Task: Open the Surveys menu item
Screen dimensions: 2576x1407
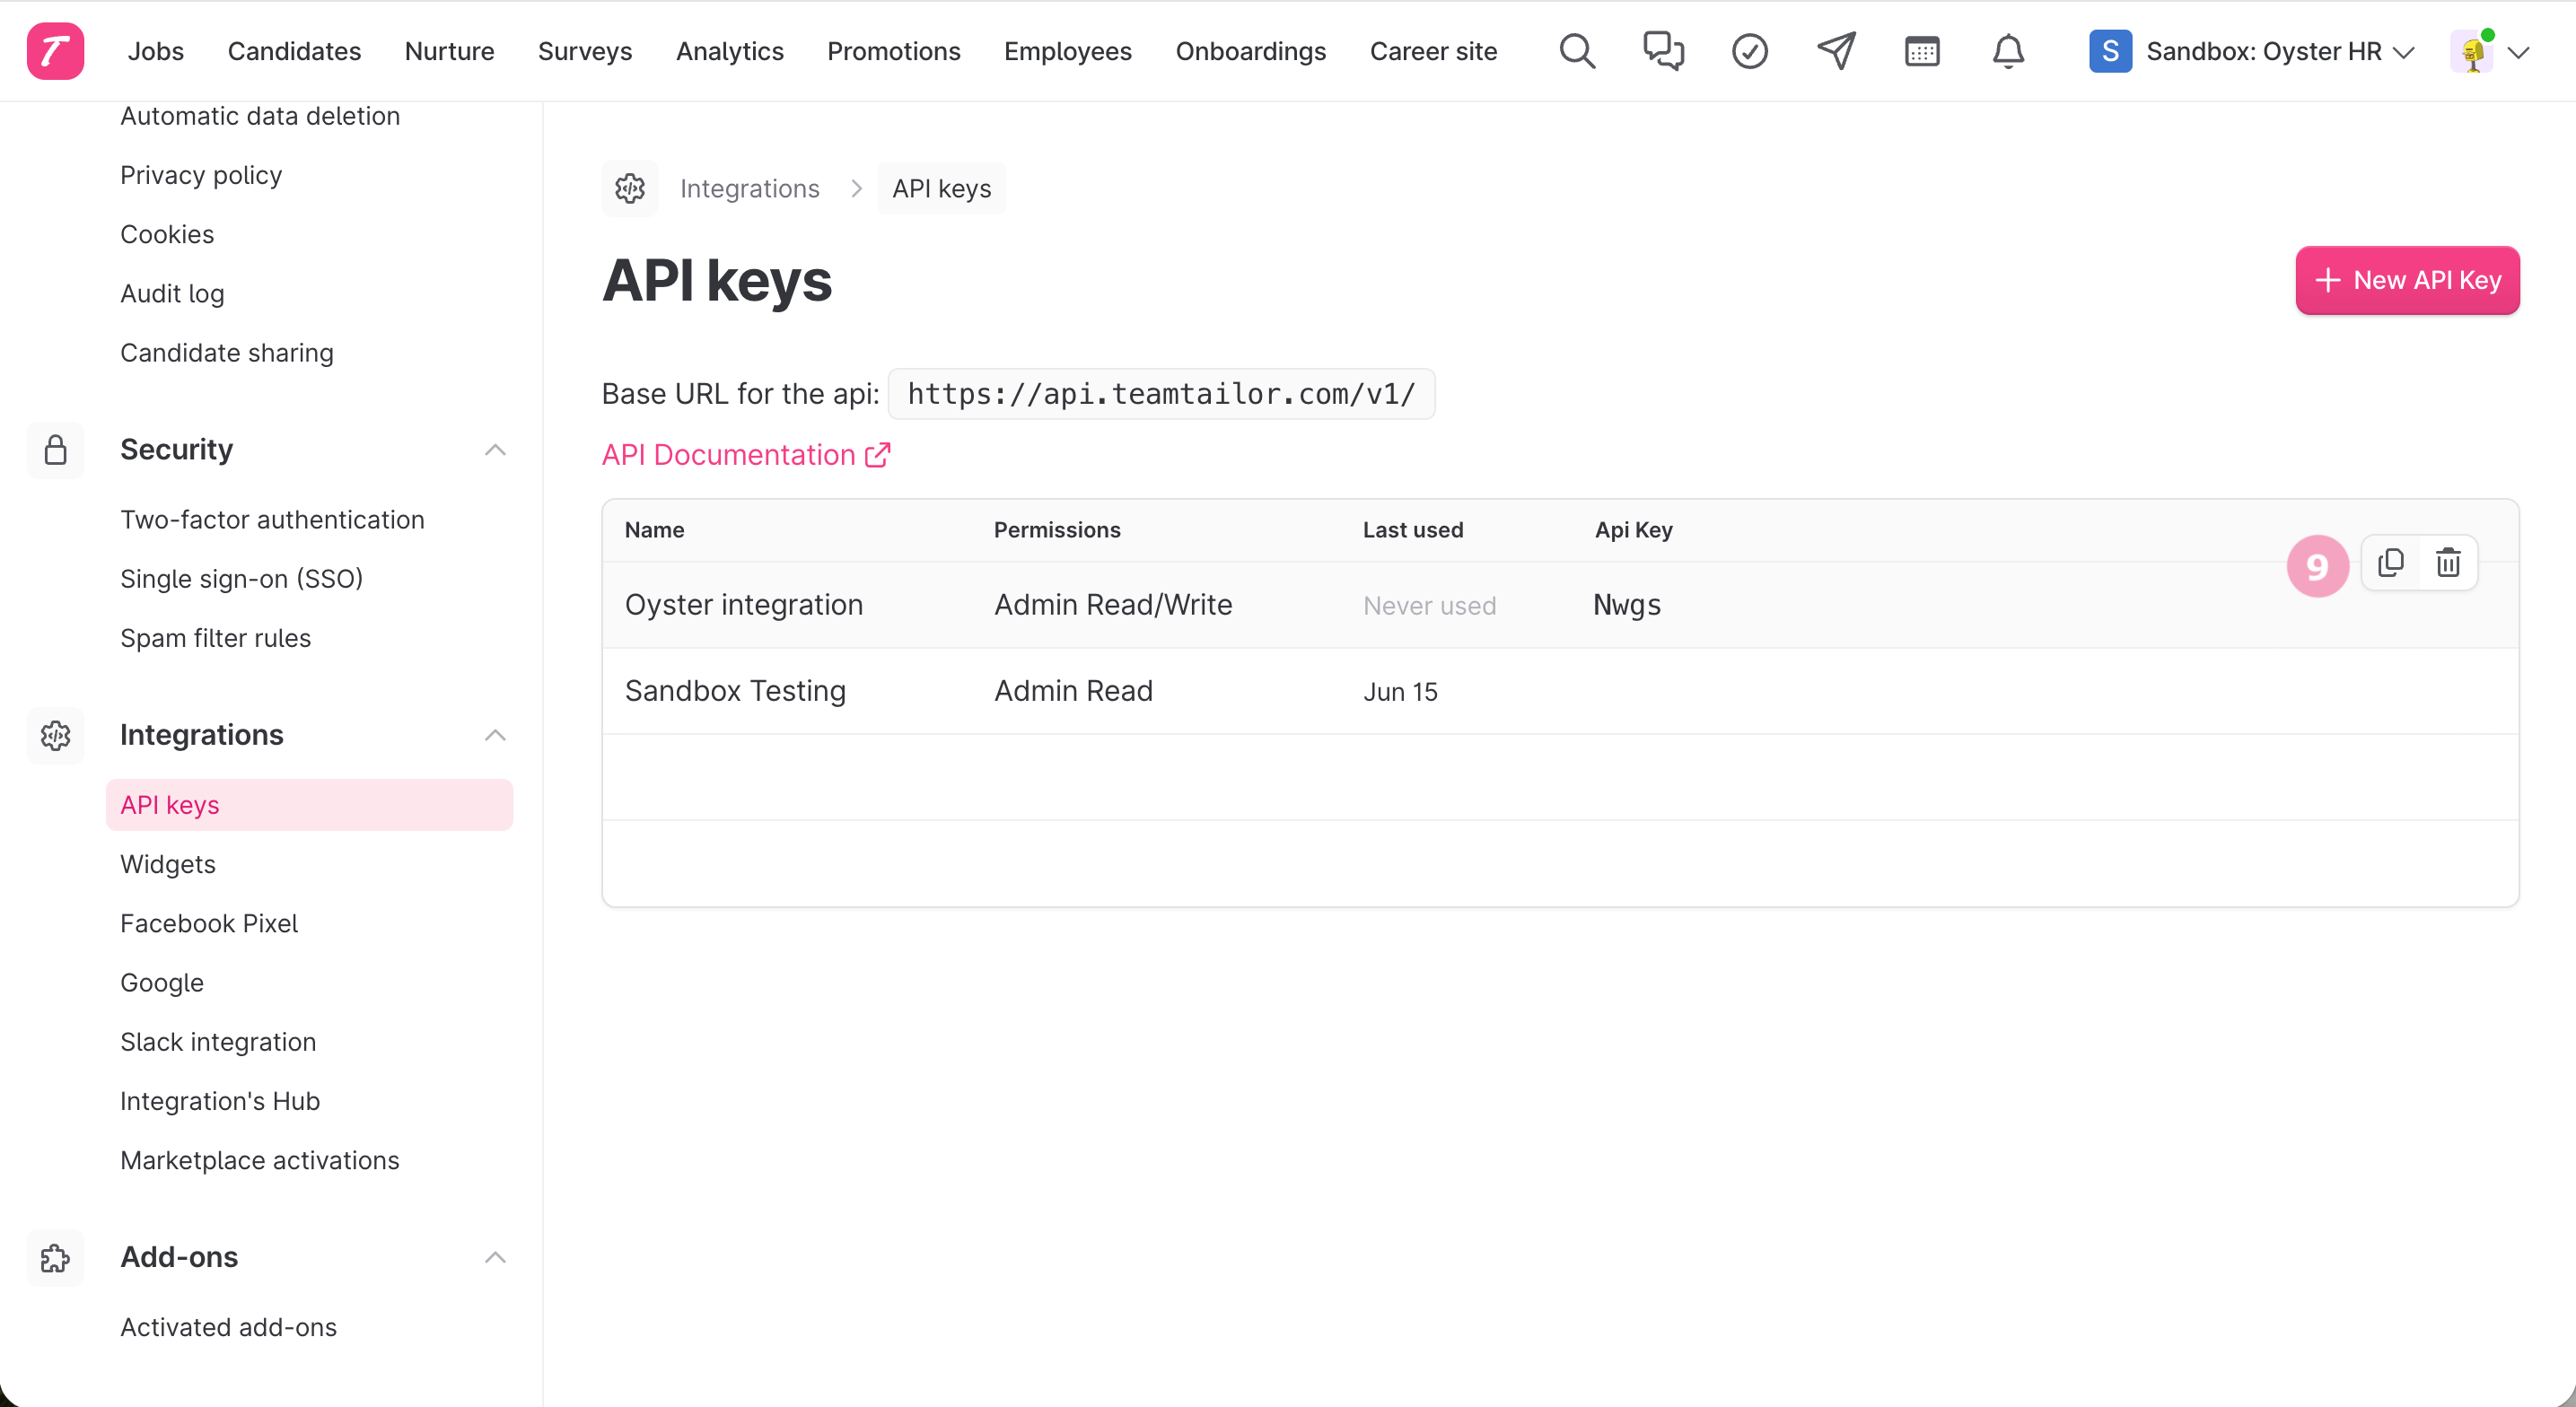Action: click(585, 51)
